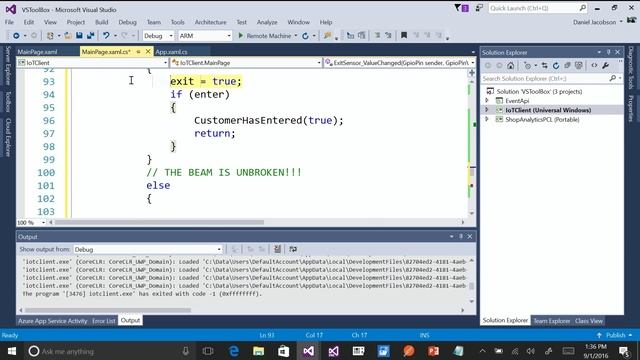The height and width of the screenshot is (360, 640).
Task: Close the MainPage.xaml.cs tab
Action: coord(148,51)
